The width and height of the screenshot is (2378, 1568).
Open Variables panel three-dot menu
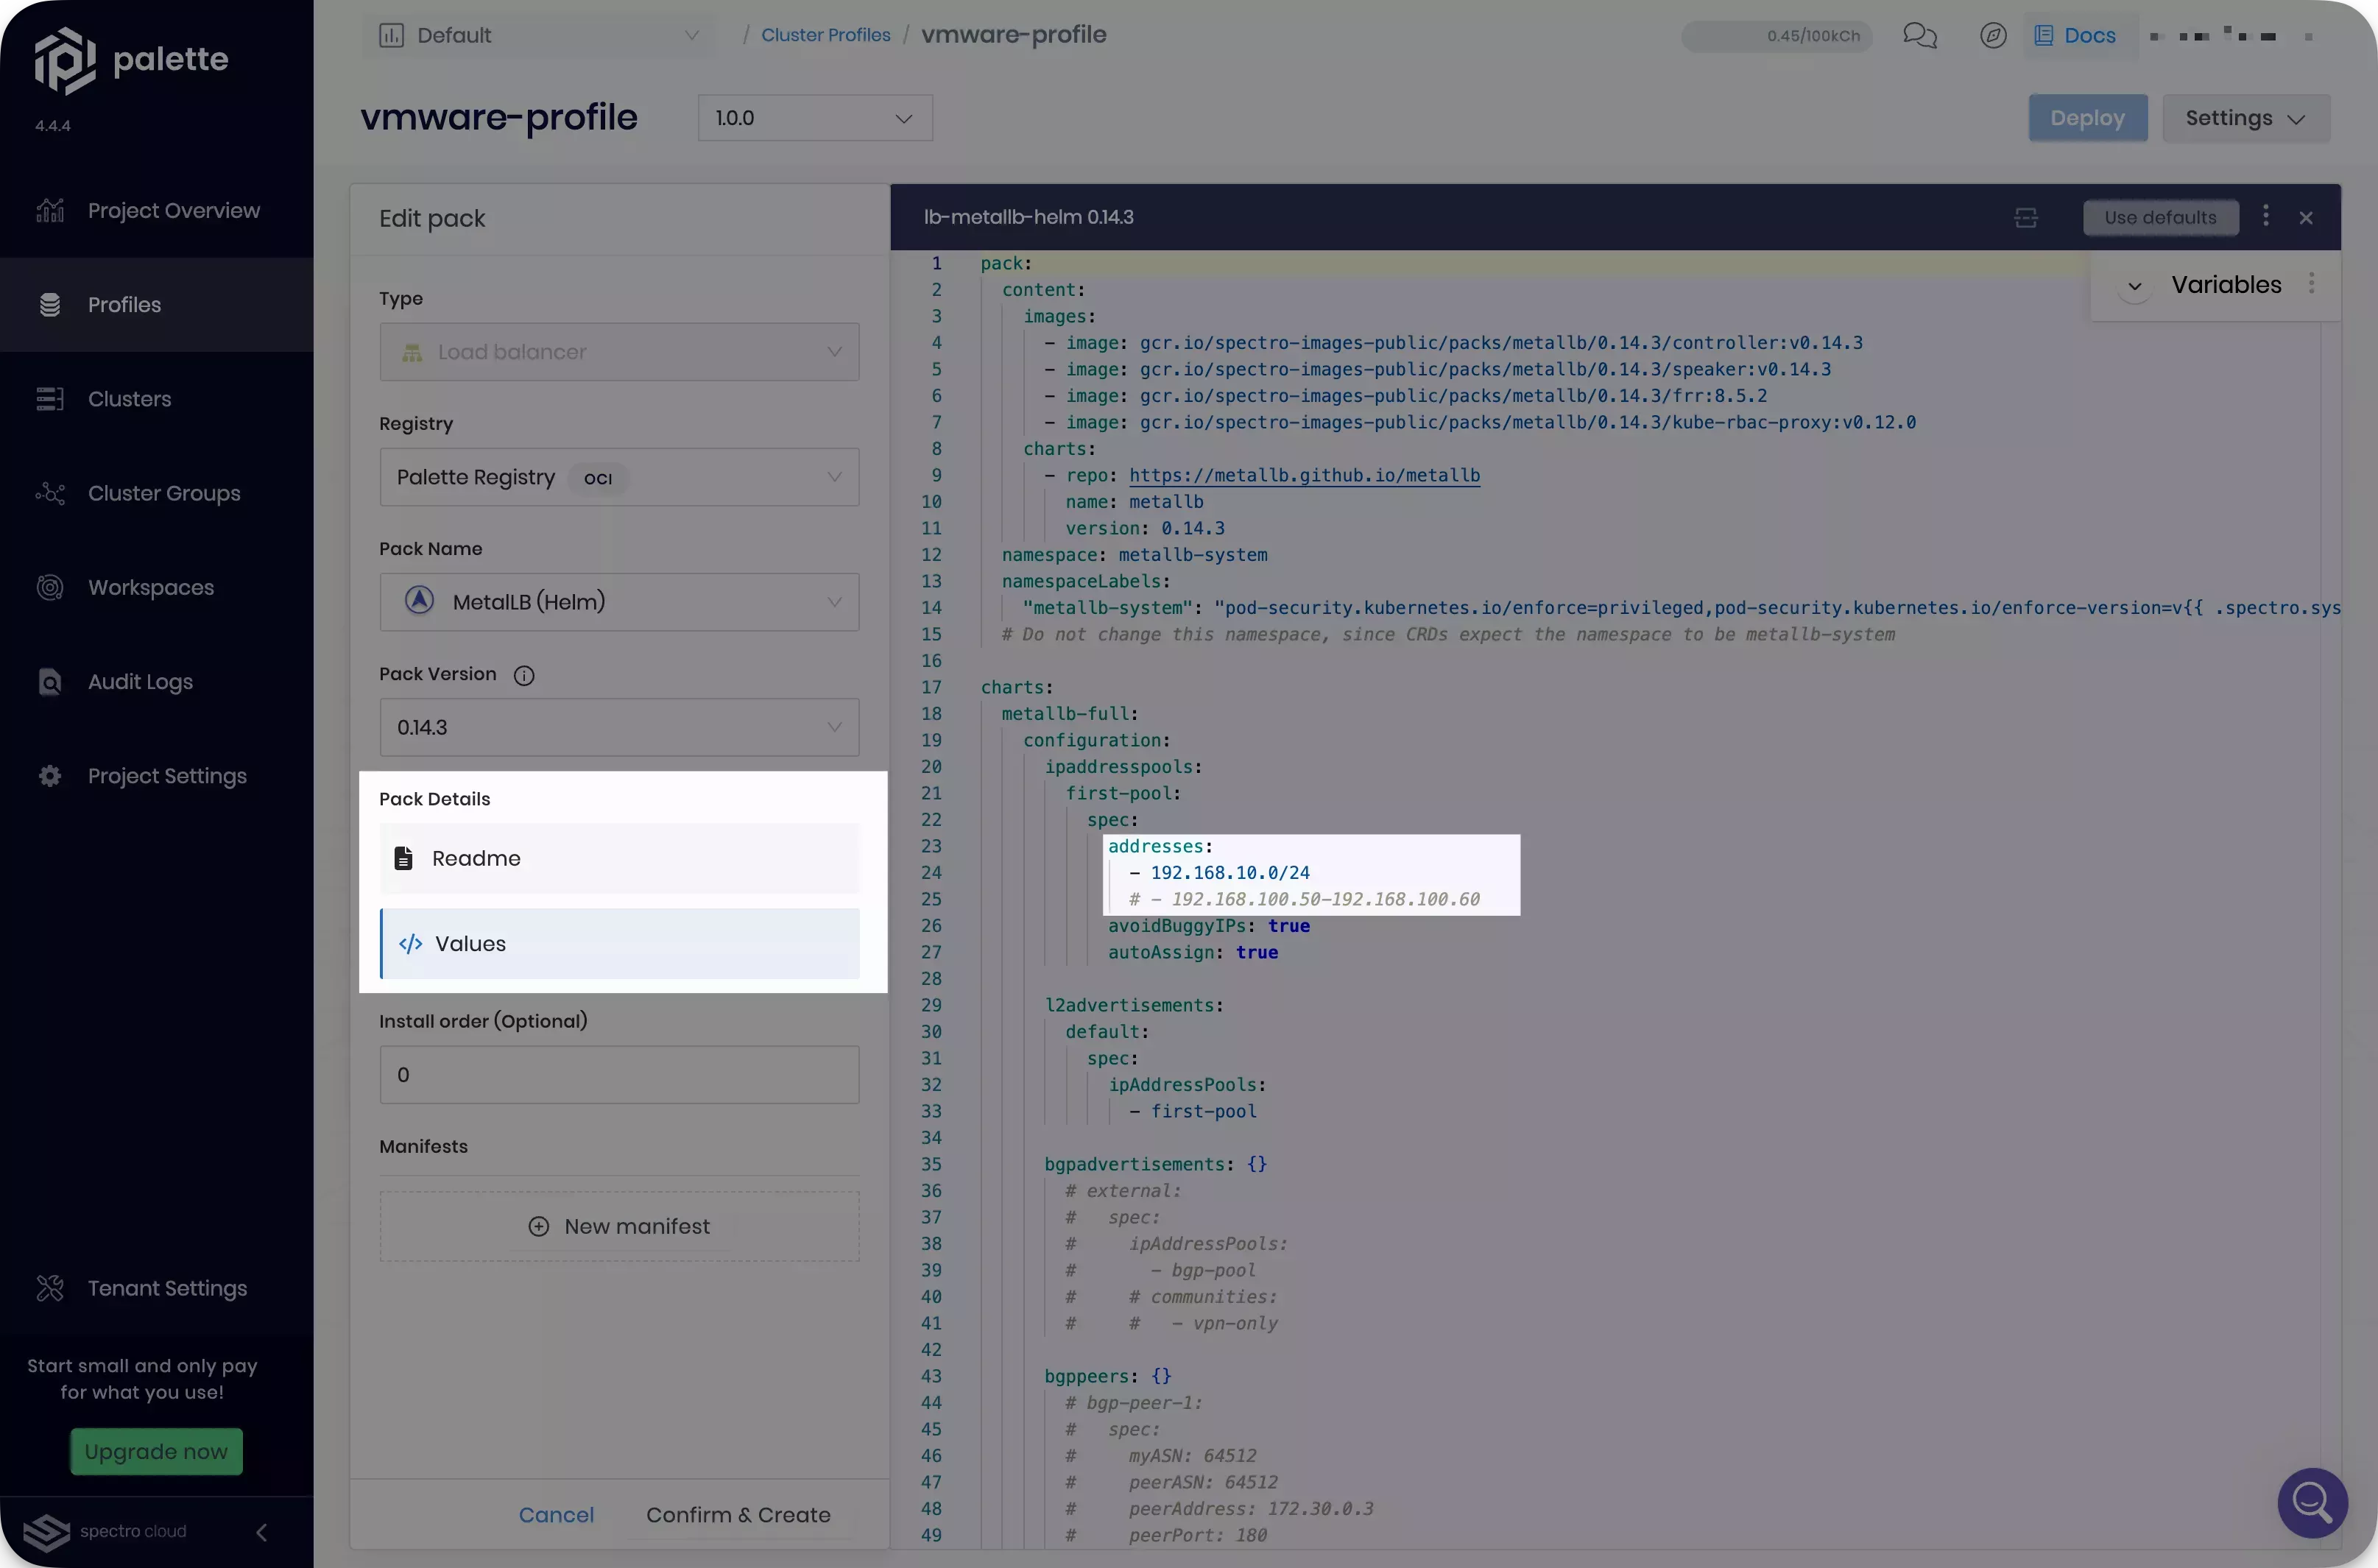click(x=2311, y=284)
